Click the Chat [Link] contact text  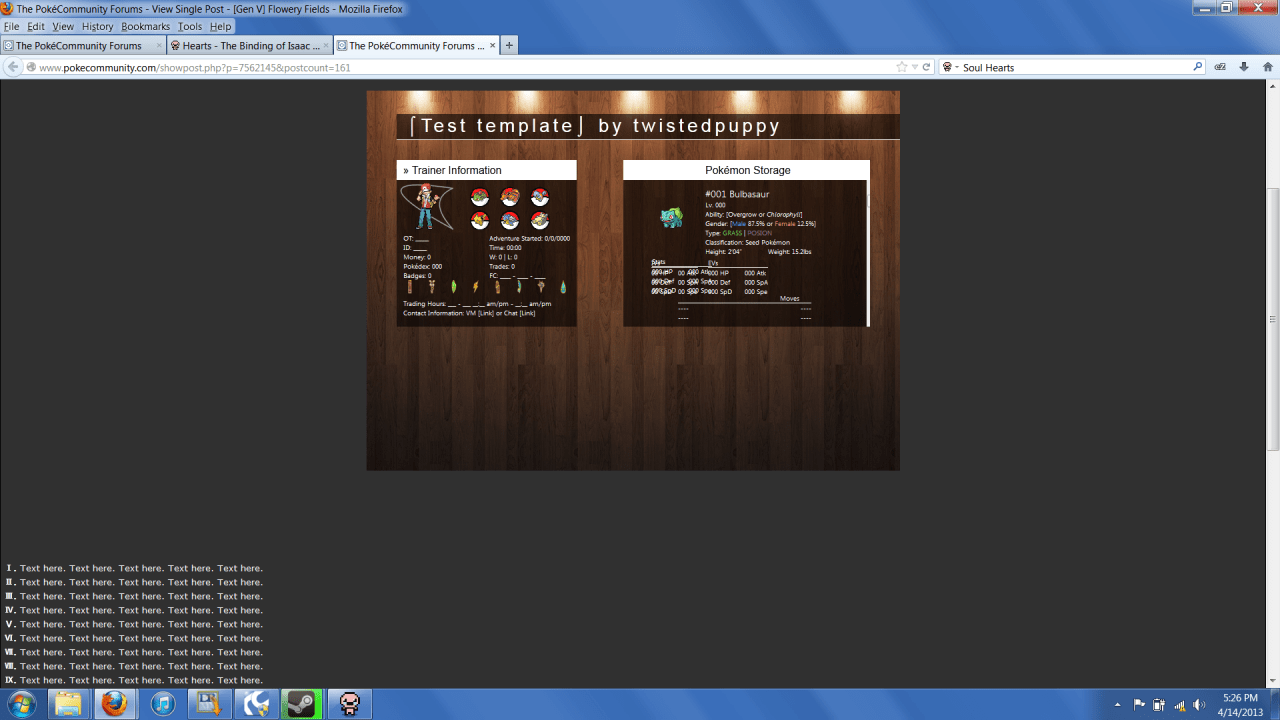click(518, 313)
